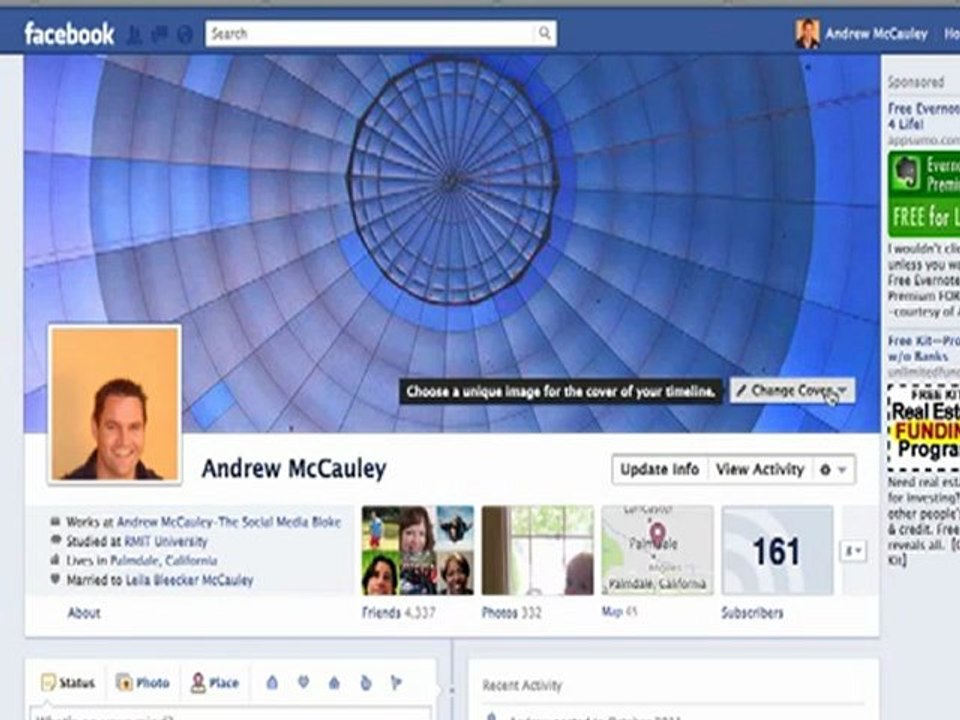This screenshot has height=720, width=960.
Task: Open Leila Bleecker McCauley link
Action: pos(190,580)
